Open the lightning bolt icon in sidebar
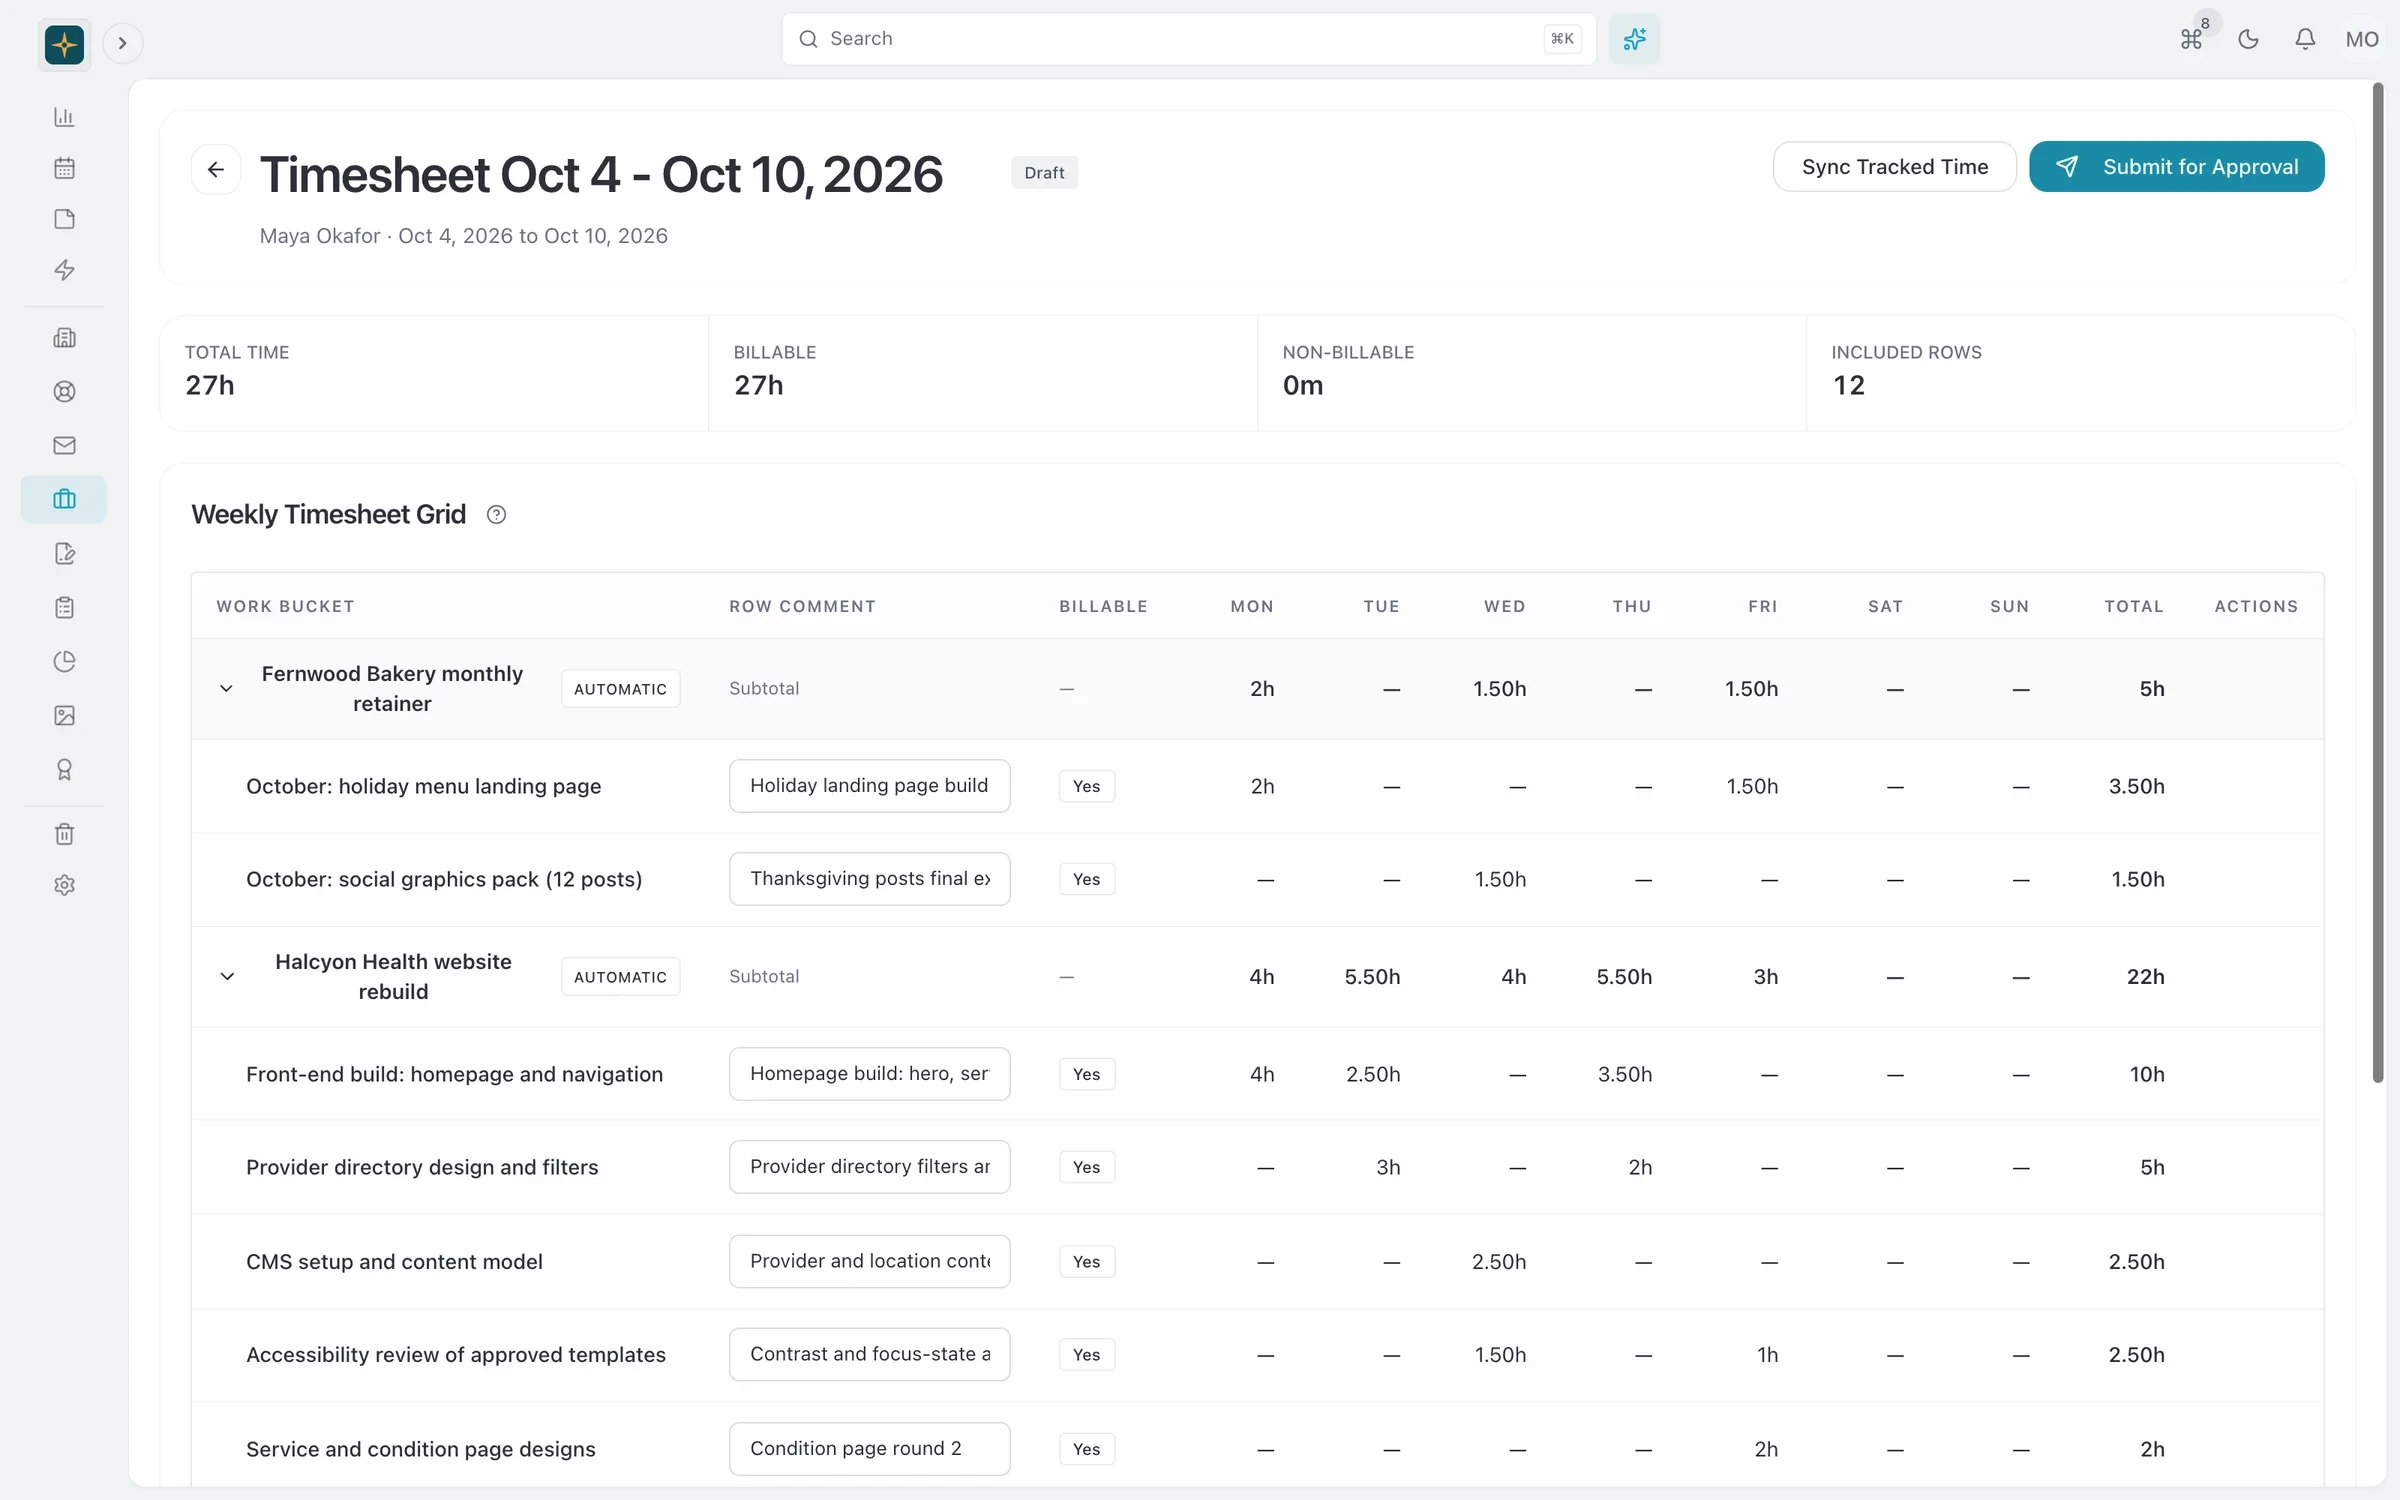 pyautogui.click(x=64, y=270)
